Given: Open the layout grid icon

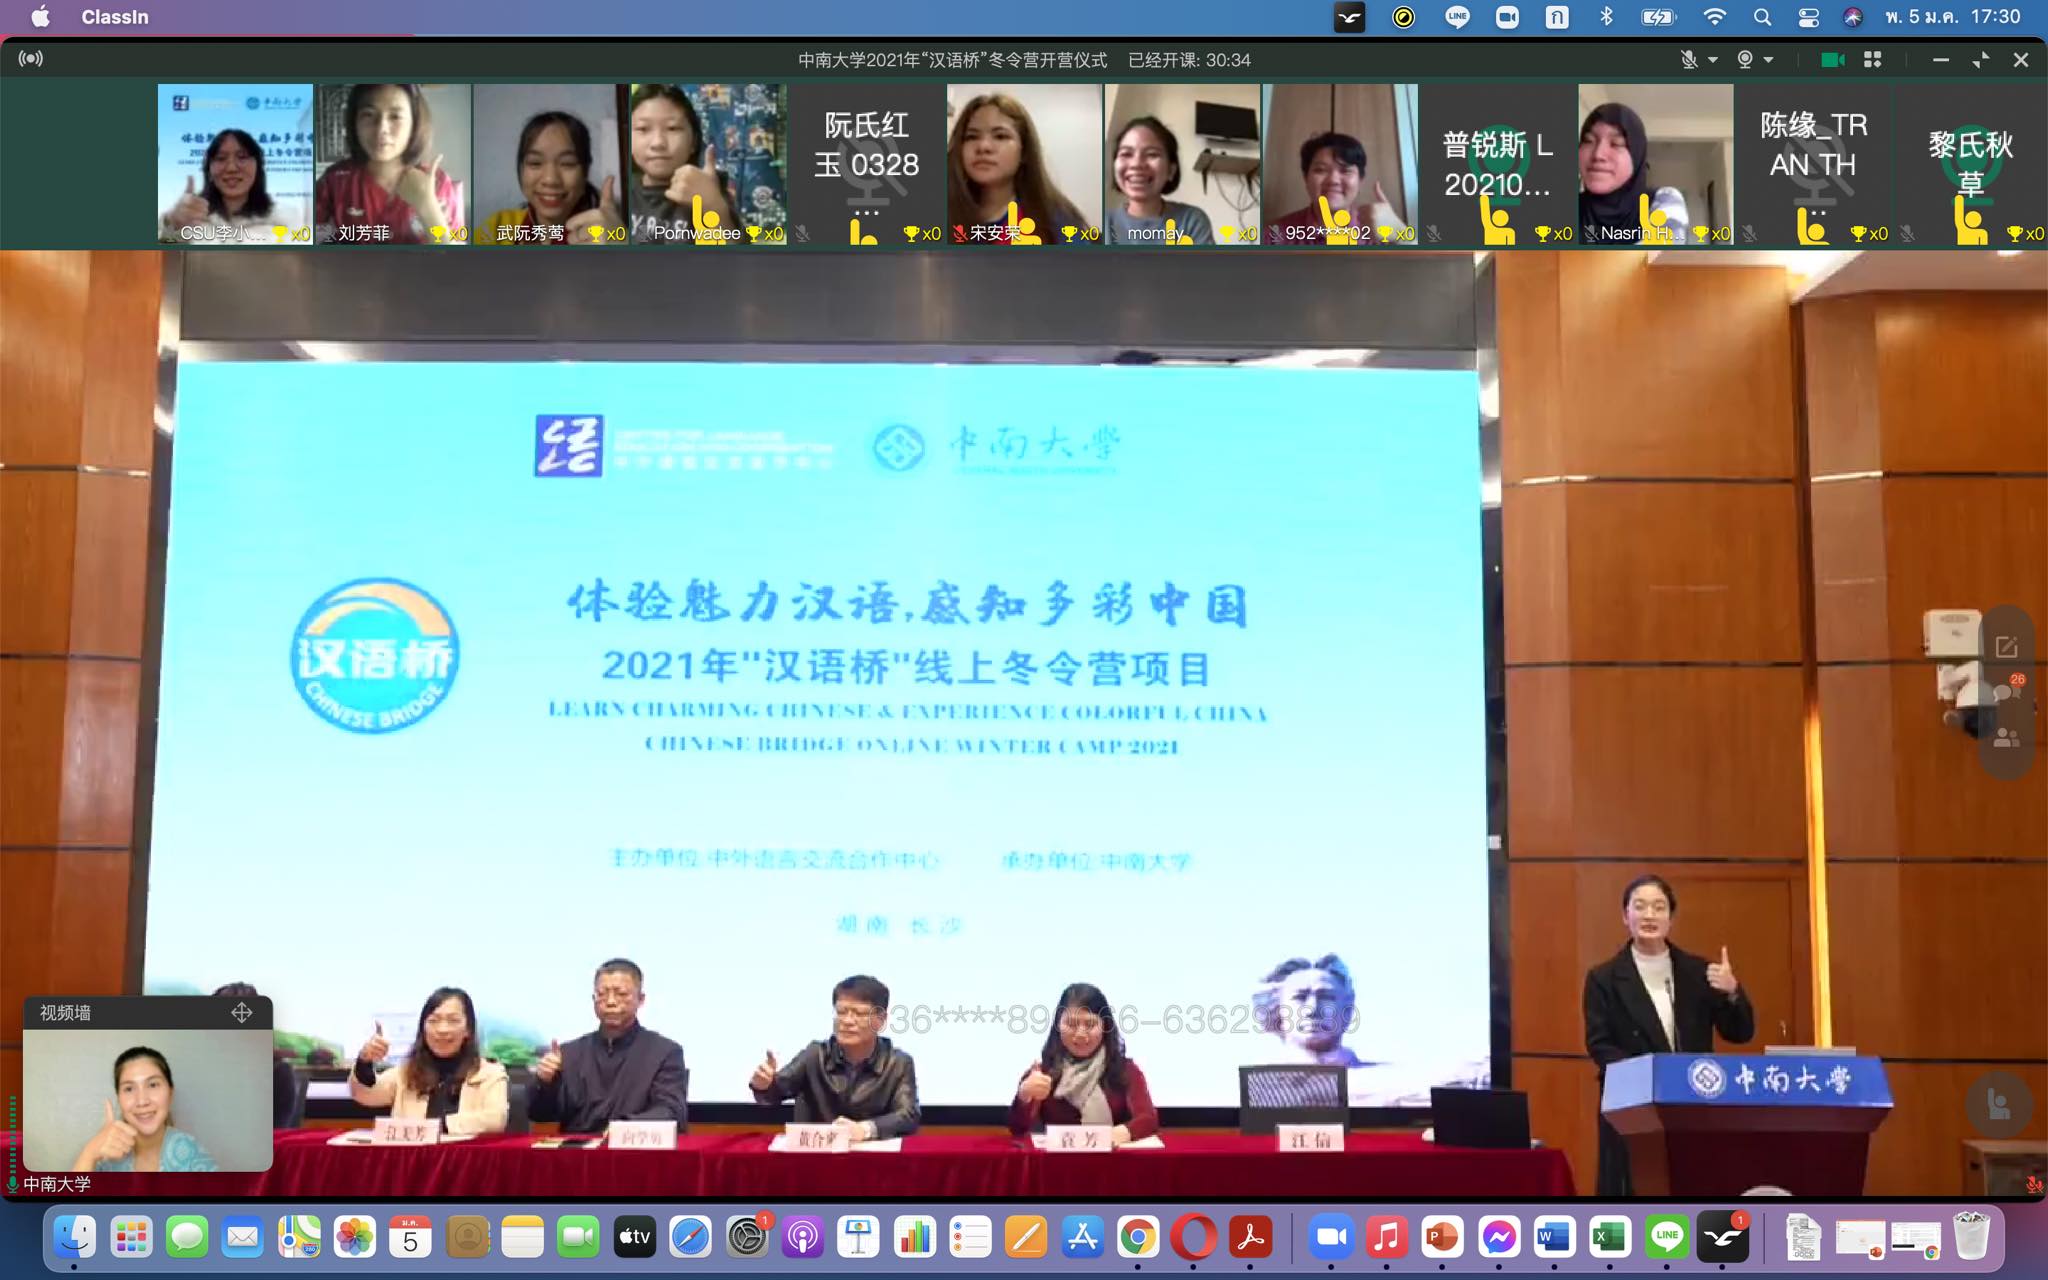Looking at the screenshot, I should pos(1873,60).
